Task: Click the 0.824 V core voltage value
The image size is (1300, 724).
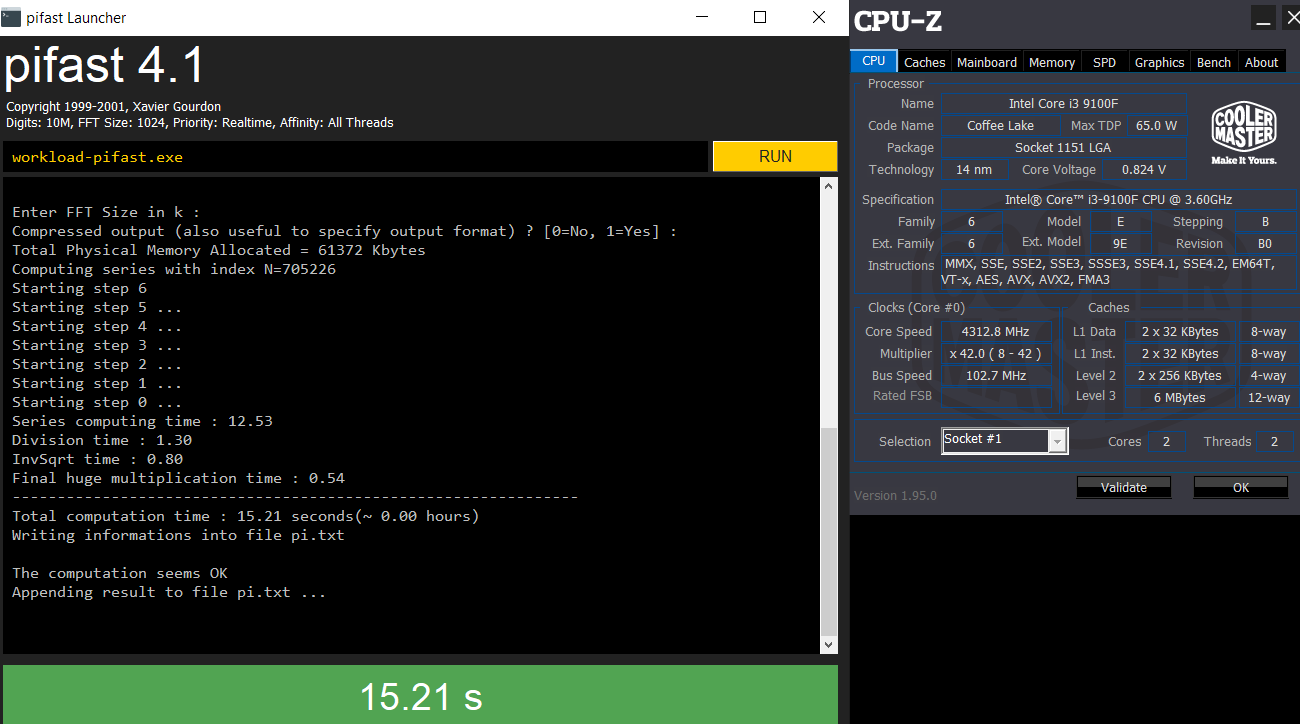Action: pyautogui.click(x=1144, y=170)
